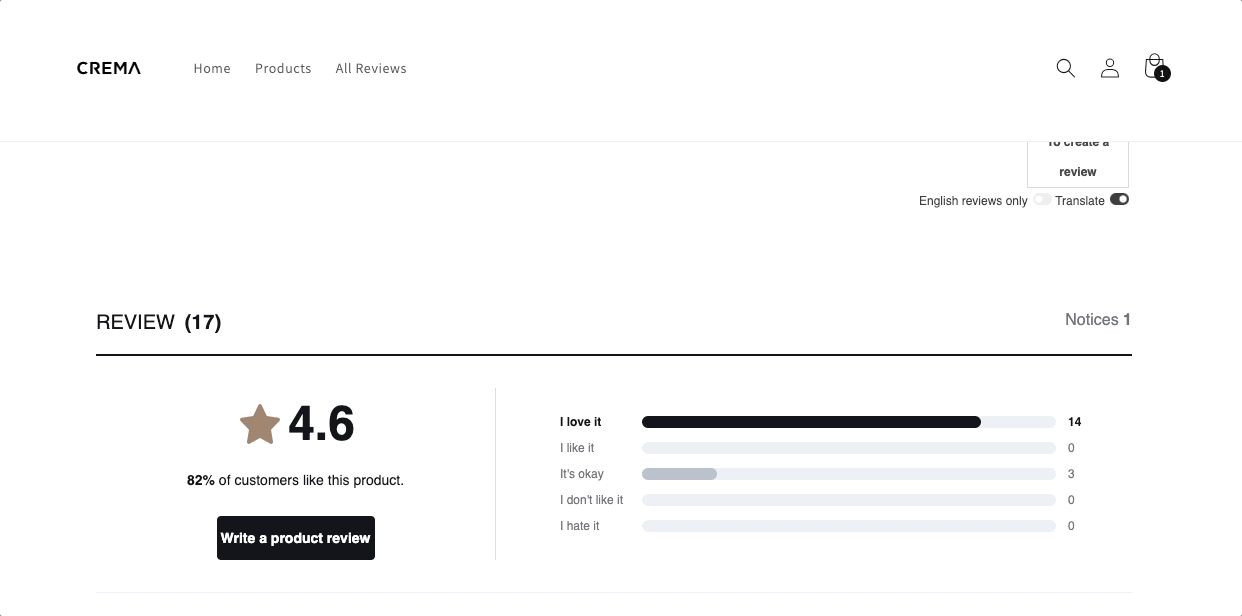
Task: Click the "I hate it" rating bar
Action: pyautogui.click(x=848, y=526)
